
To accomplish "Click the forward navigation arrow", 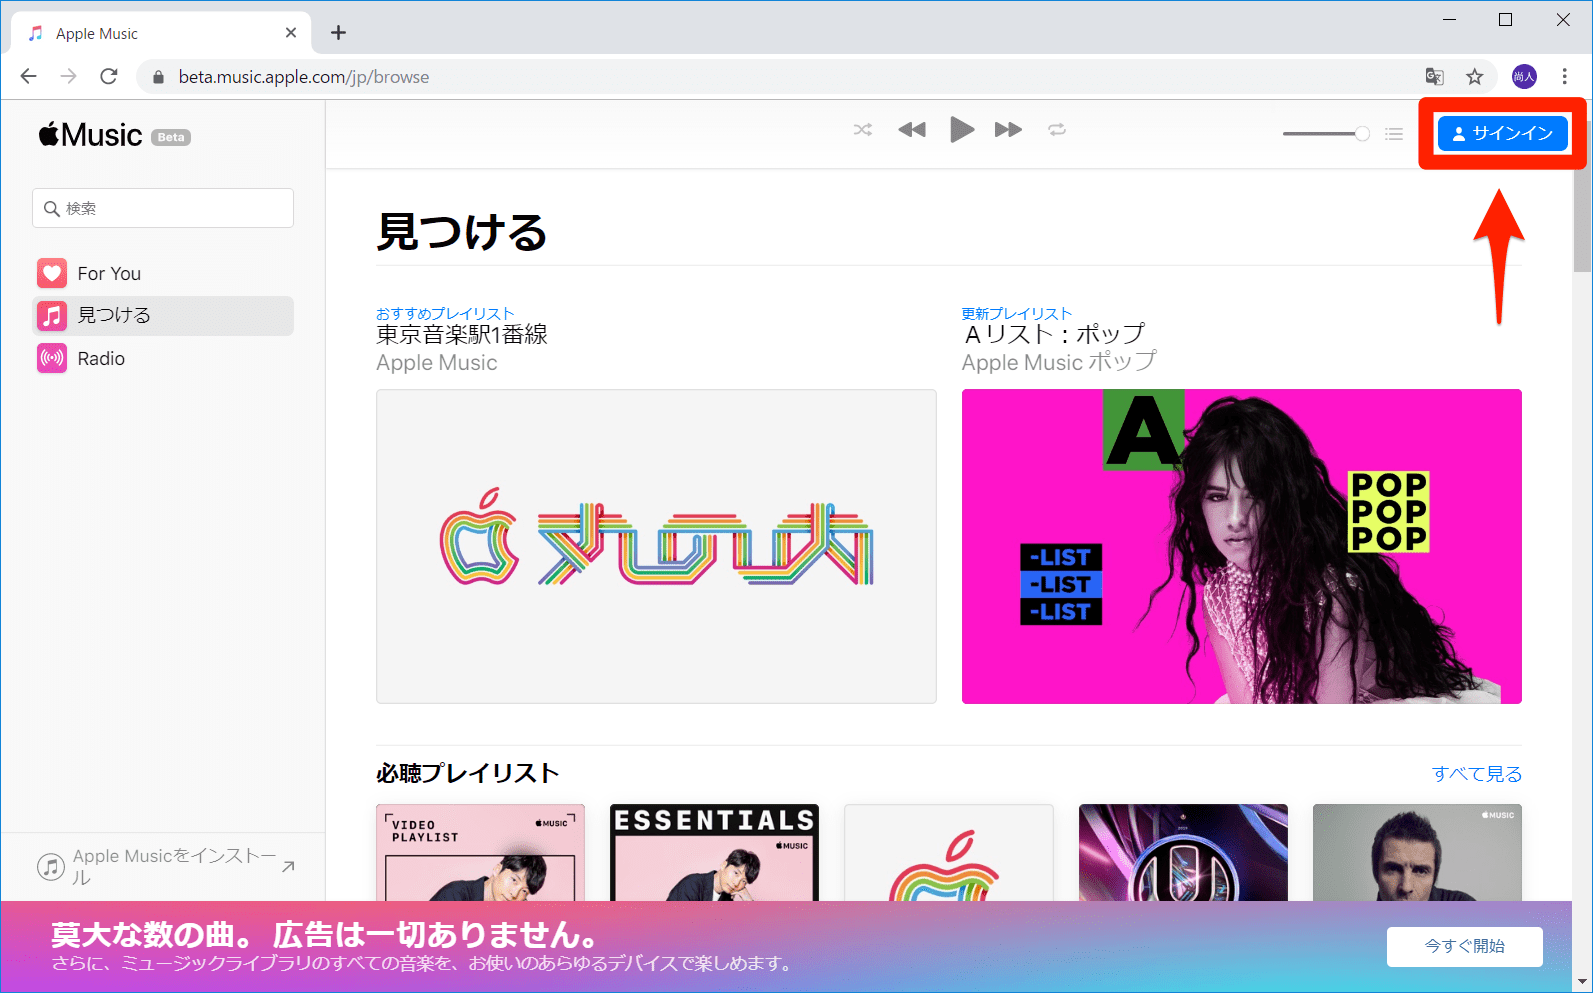I will tap(68, 76).
